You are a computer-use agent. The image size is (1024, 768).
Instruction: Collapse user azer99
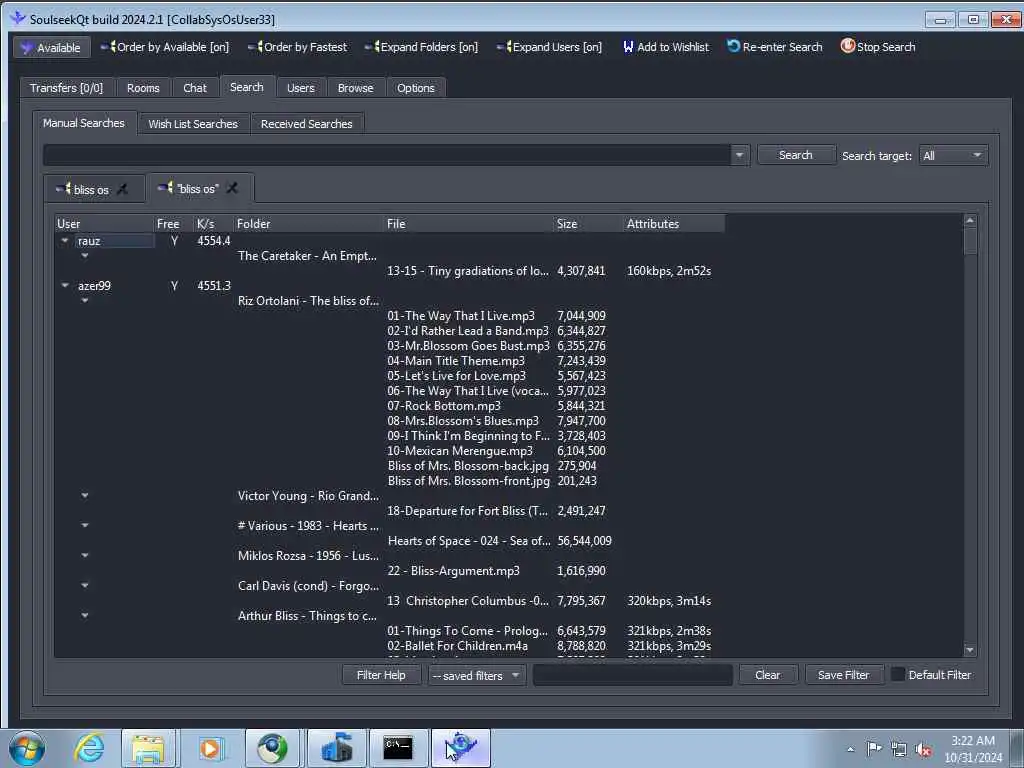[x=65, y=285]
